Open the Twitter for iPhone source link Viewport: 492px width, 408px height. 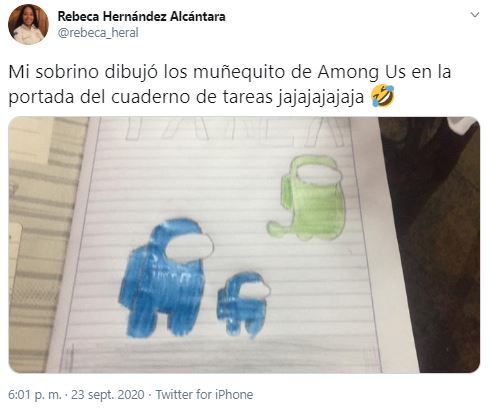pos(204,395)
